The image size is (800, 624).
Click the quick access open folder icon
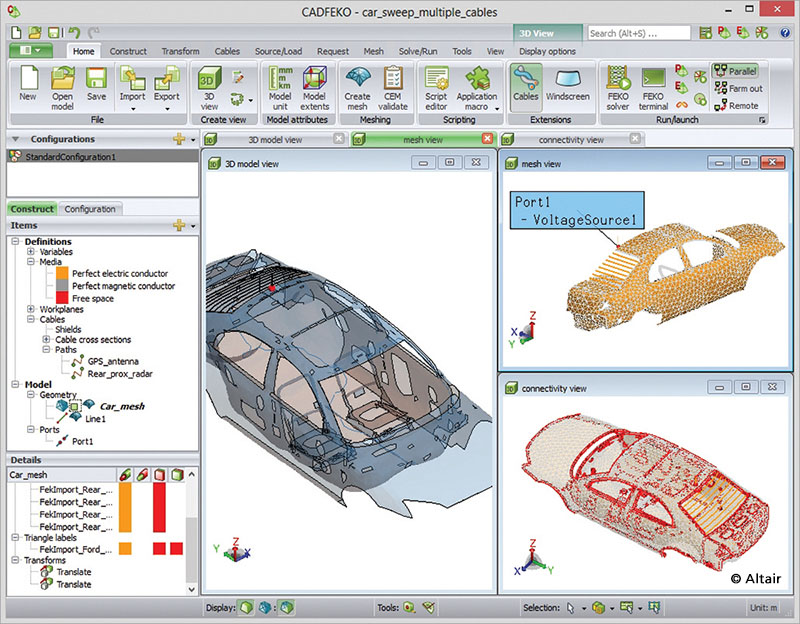click(35, 33)
